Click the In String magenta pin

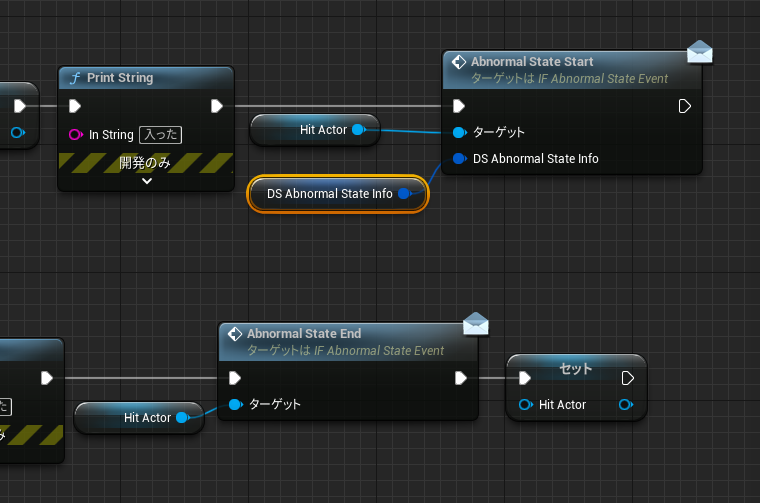tap(76, 134)
